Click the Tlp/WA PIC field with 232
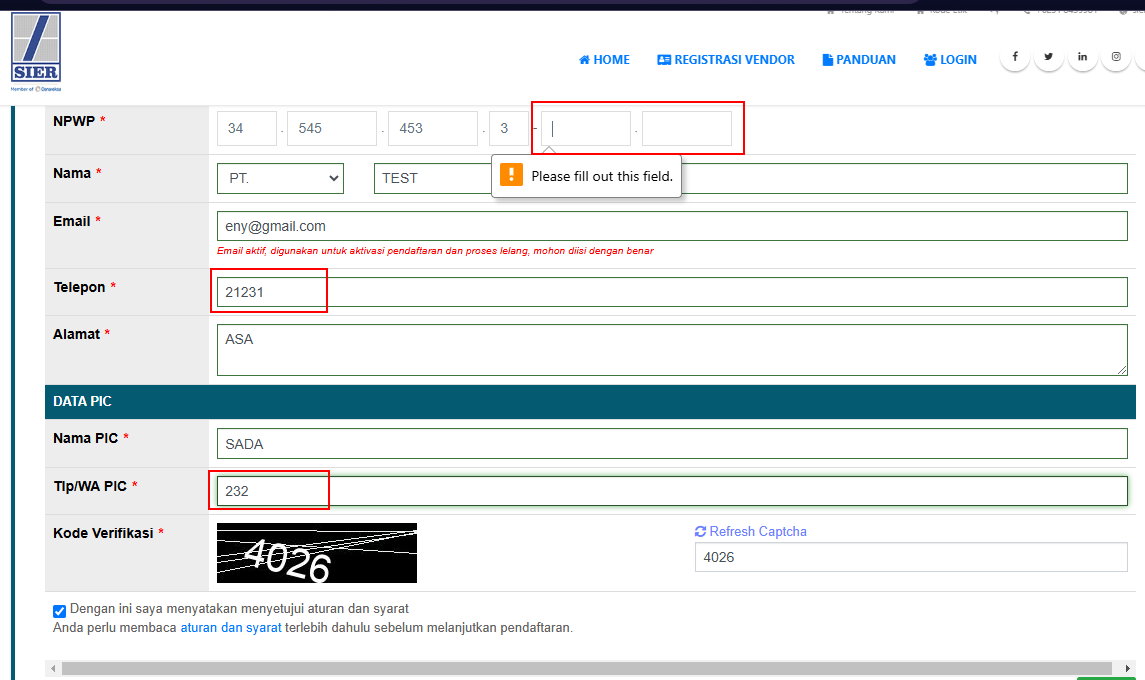 coord(672,491)
